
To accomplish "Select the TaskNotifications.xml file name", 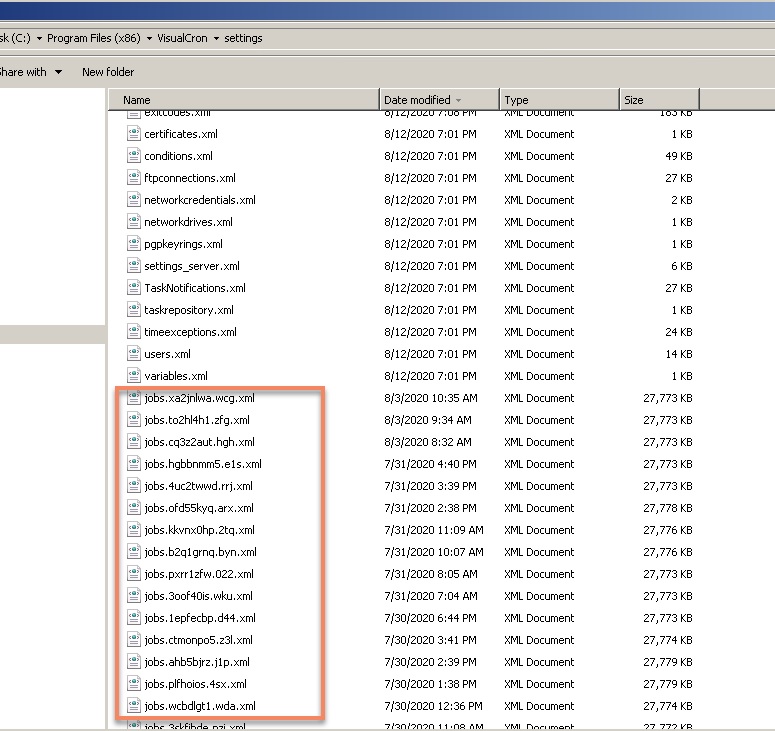I will (x=194, y=288).
